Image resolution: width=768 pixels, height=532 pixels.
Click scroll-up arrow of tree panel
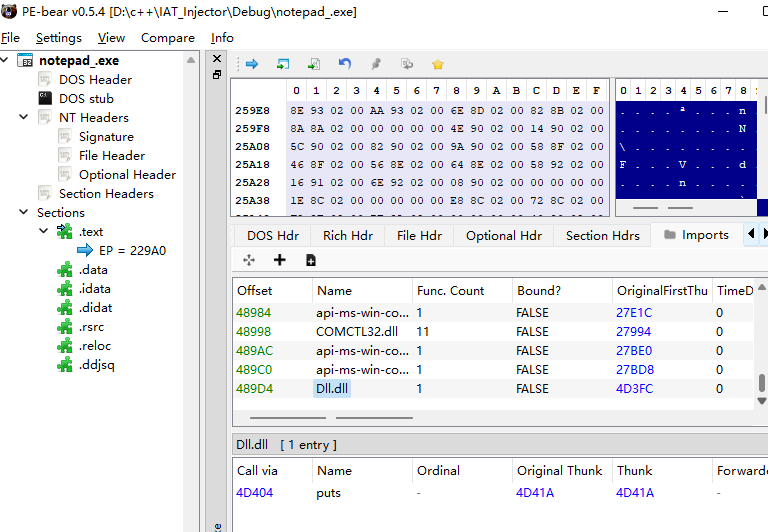click(x=191, y=60)
